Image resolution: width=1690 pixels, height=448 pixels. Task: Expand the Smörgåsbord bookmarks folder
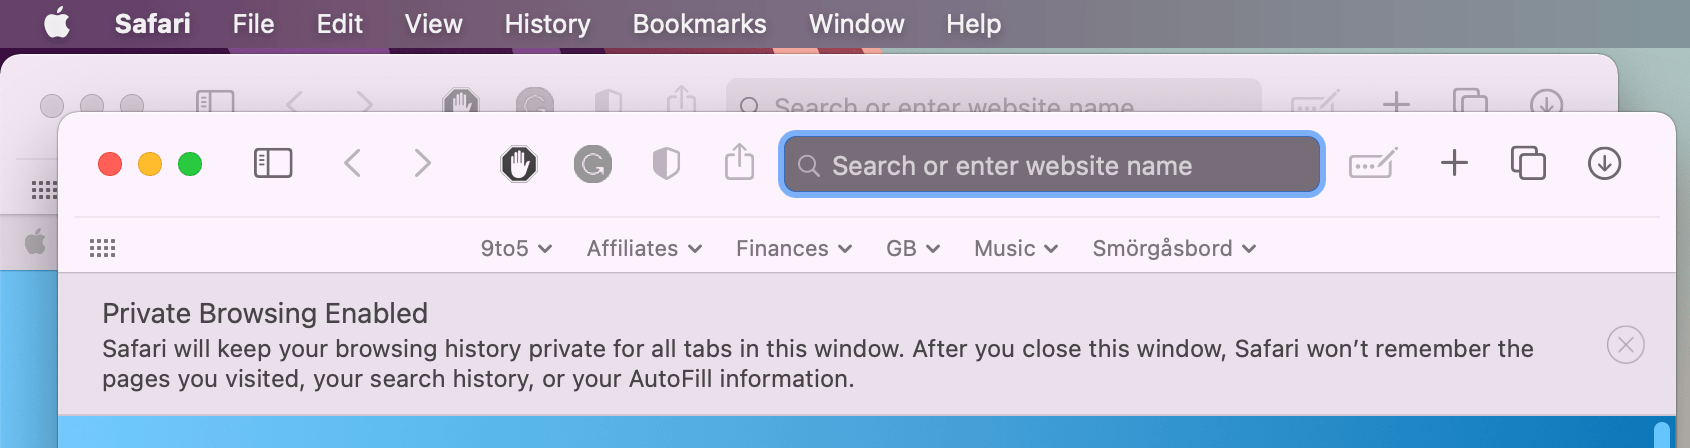1174,248
